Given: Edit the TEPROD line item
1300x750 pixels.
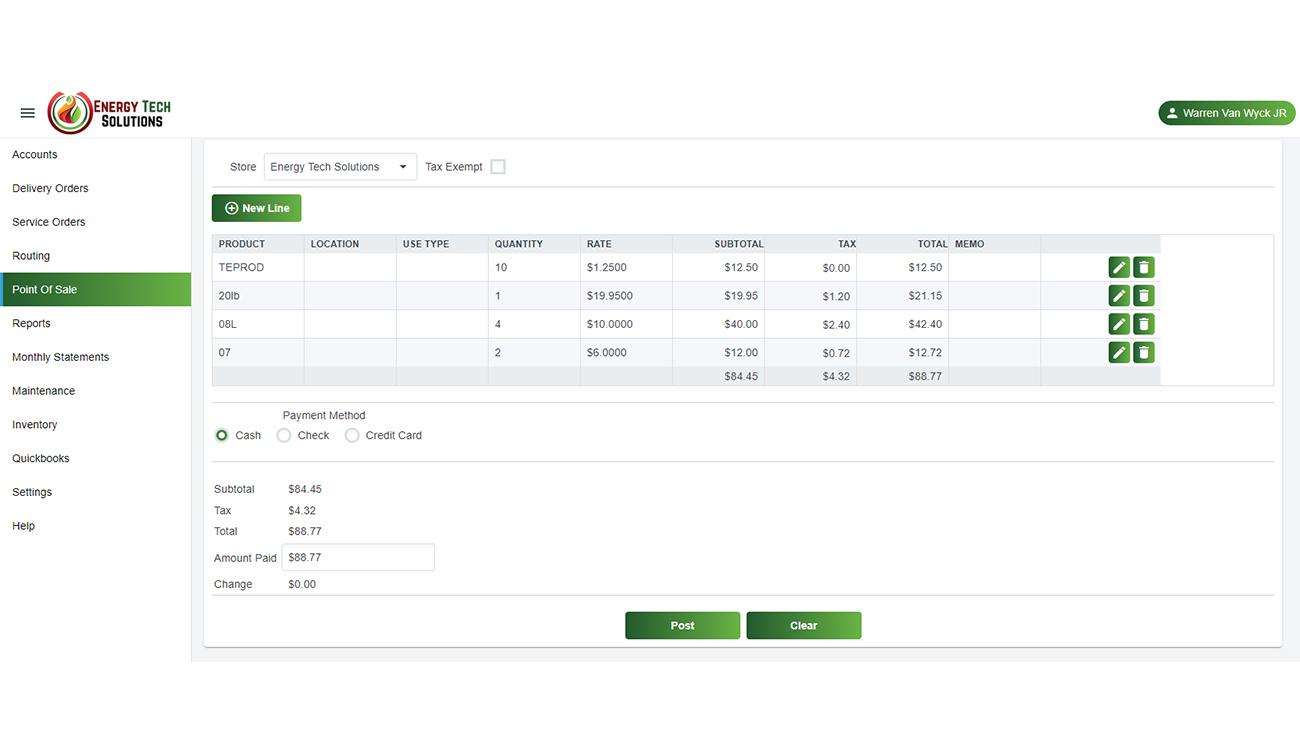Looking at the screenshot, I should tap(1119, 267).
